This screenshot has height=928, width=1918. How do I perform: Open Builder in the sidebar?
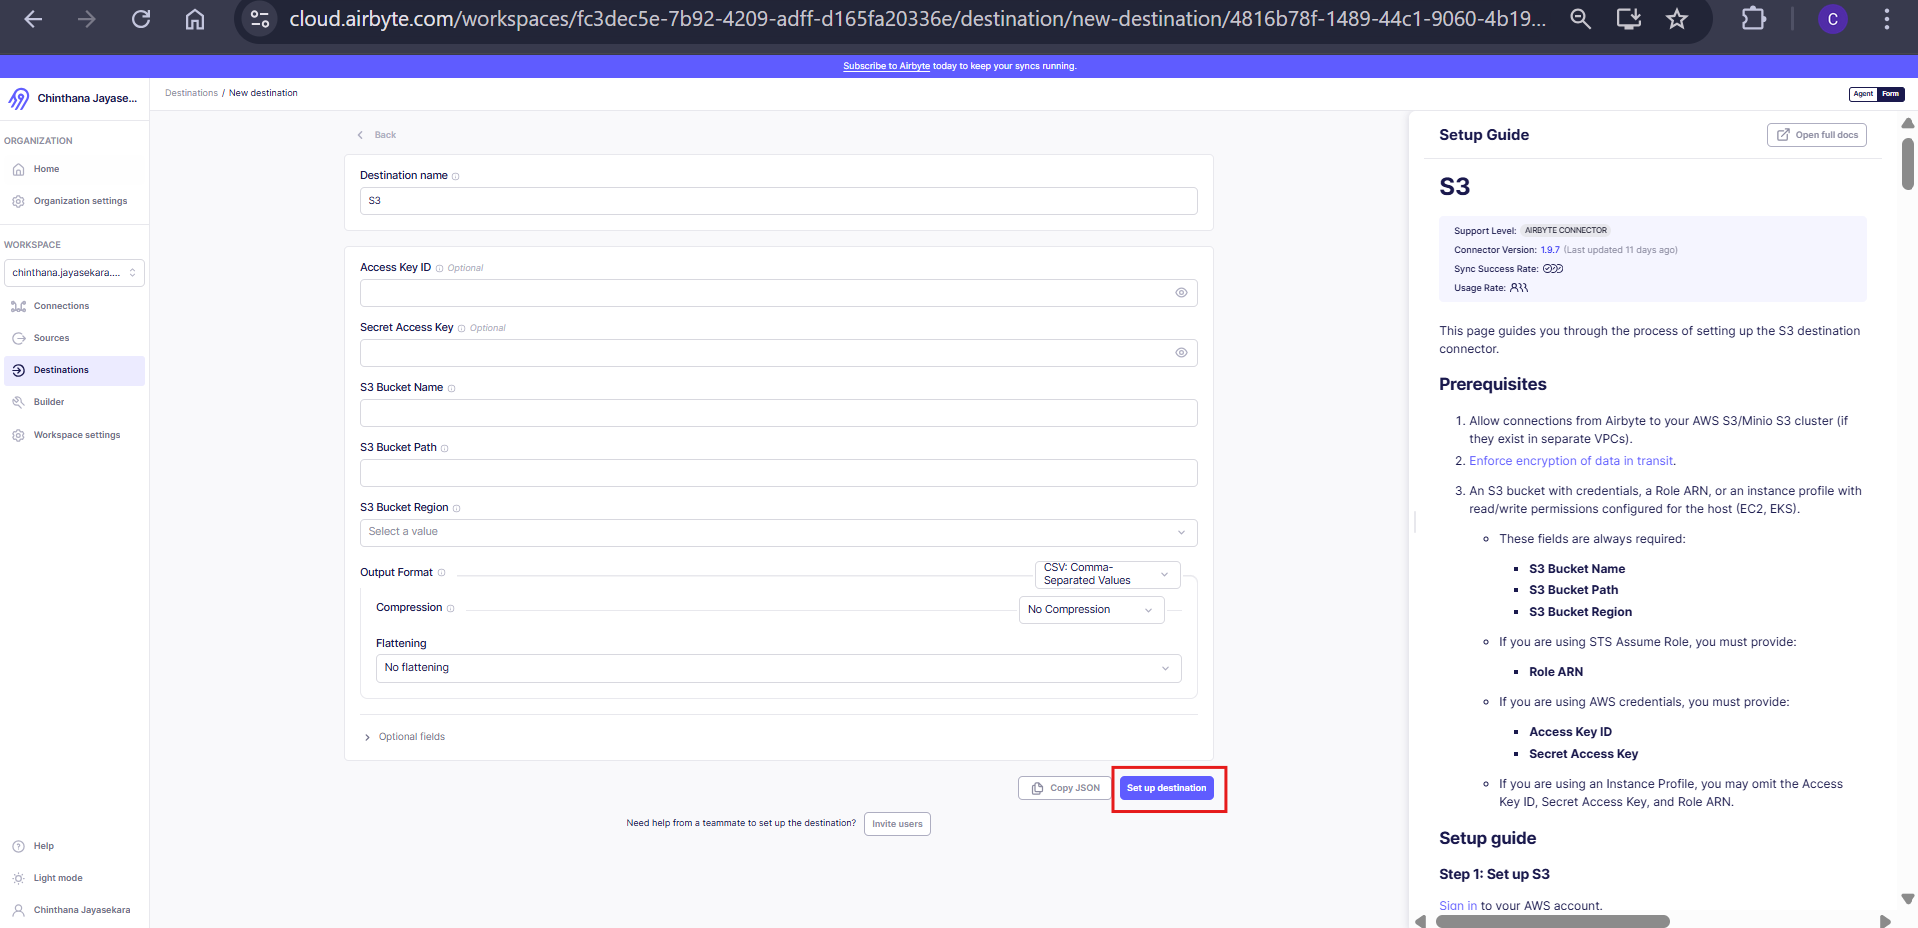click(74, 402)
